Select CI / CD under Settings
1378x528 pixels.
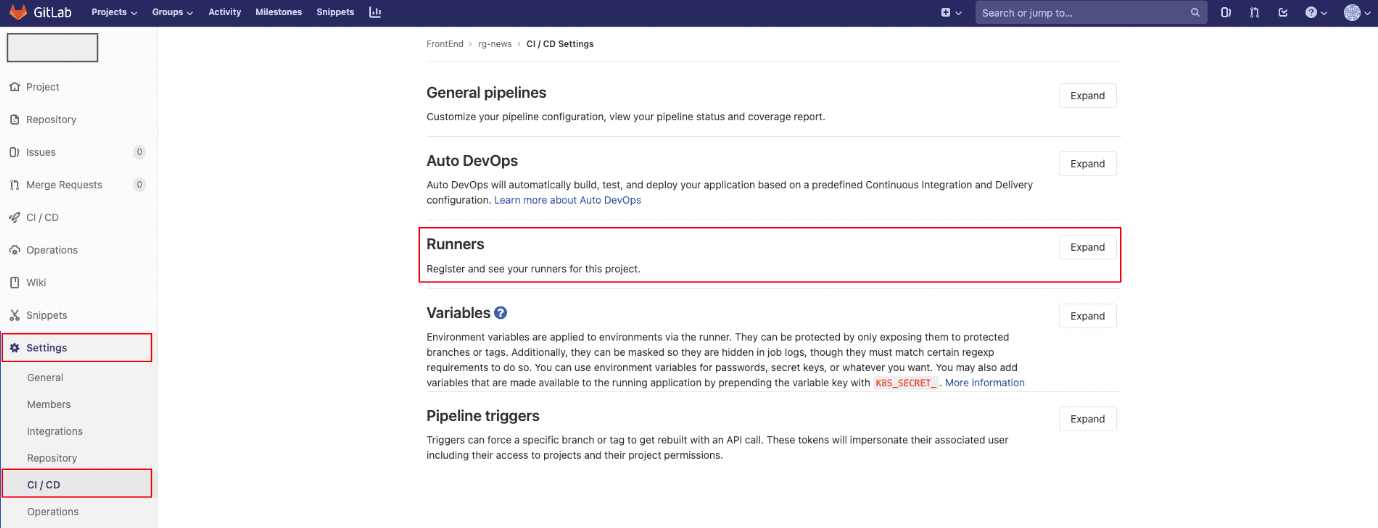[44, 485]
